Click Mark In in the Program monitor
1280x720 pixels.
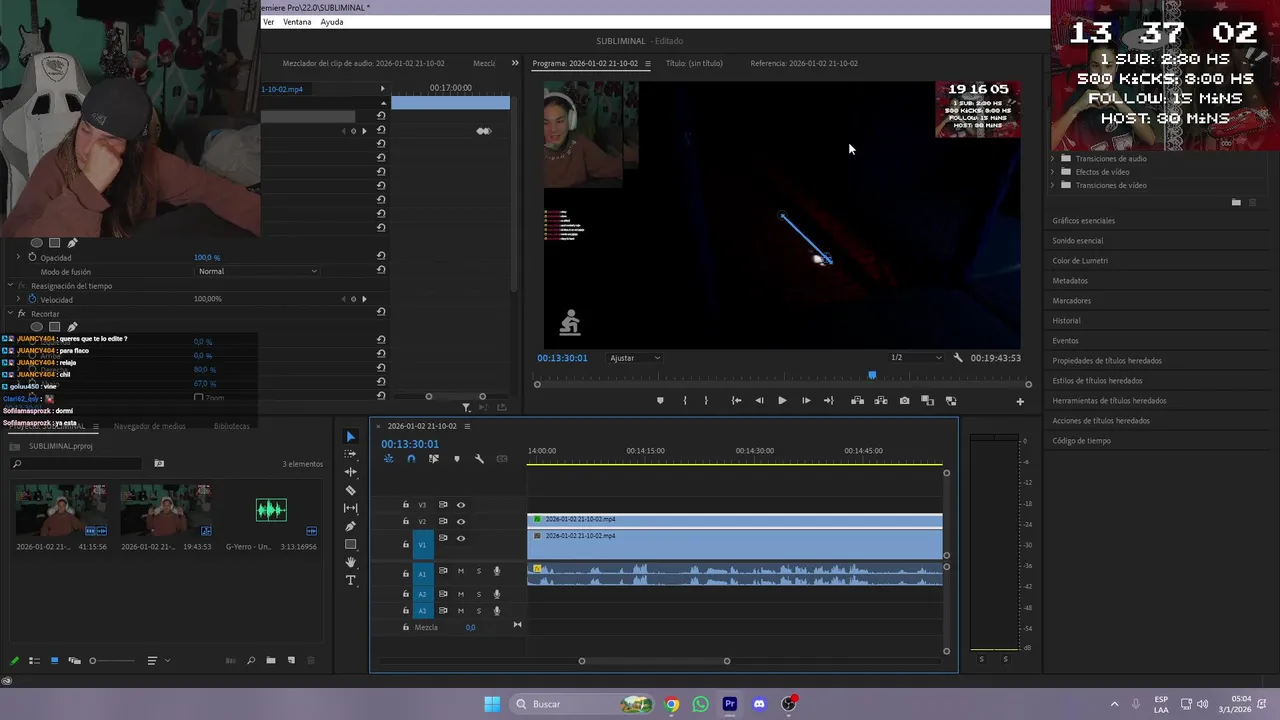point(685,401)
